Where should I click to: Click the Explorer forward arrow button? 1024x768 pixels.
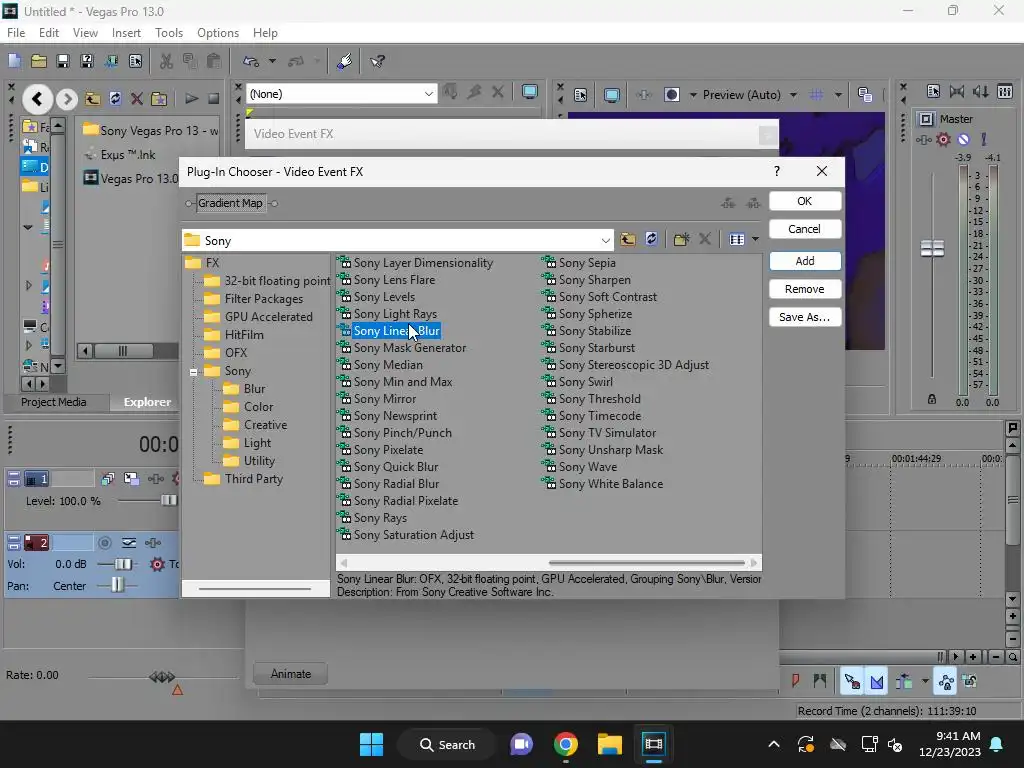(x=66, y=99)
